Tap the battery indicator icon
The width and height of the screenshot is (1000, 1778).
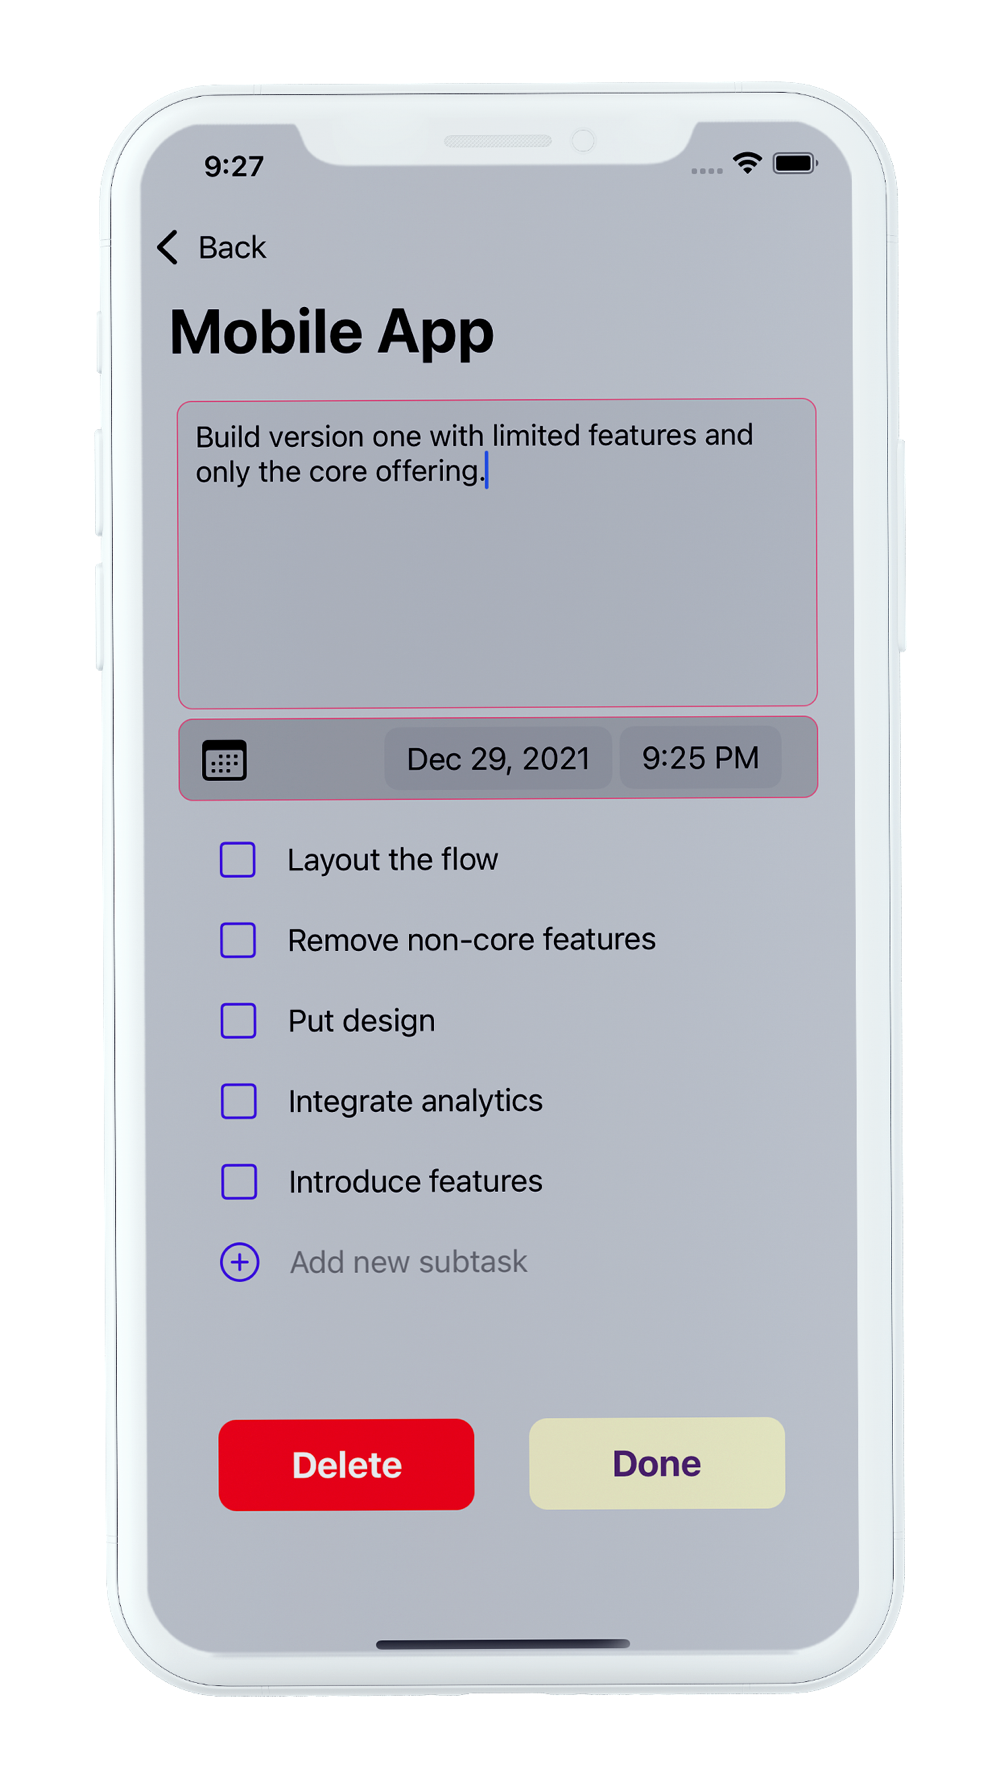pos(795,163)
